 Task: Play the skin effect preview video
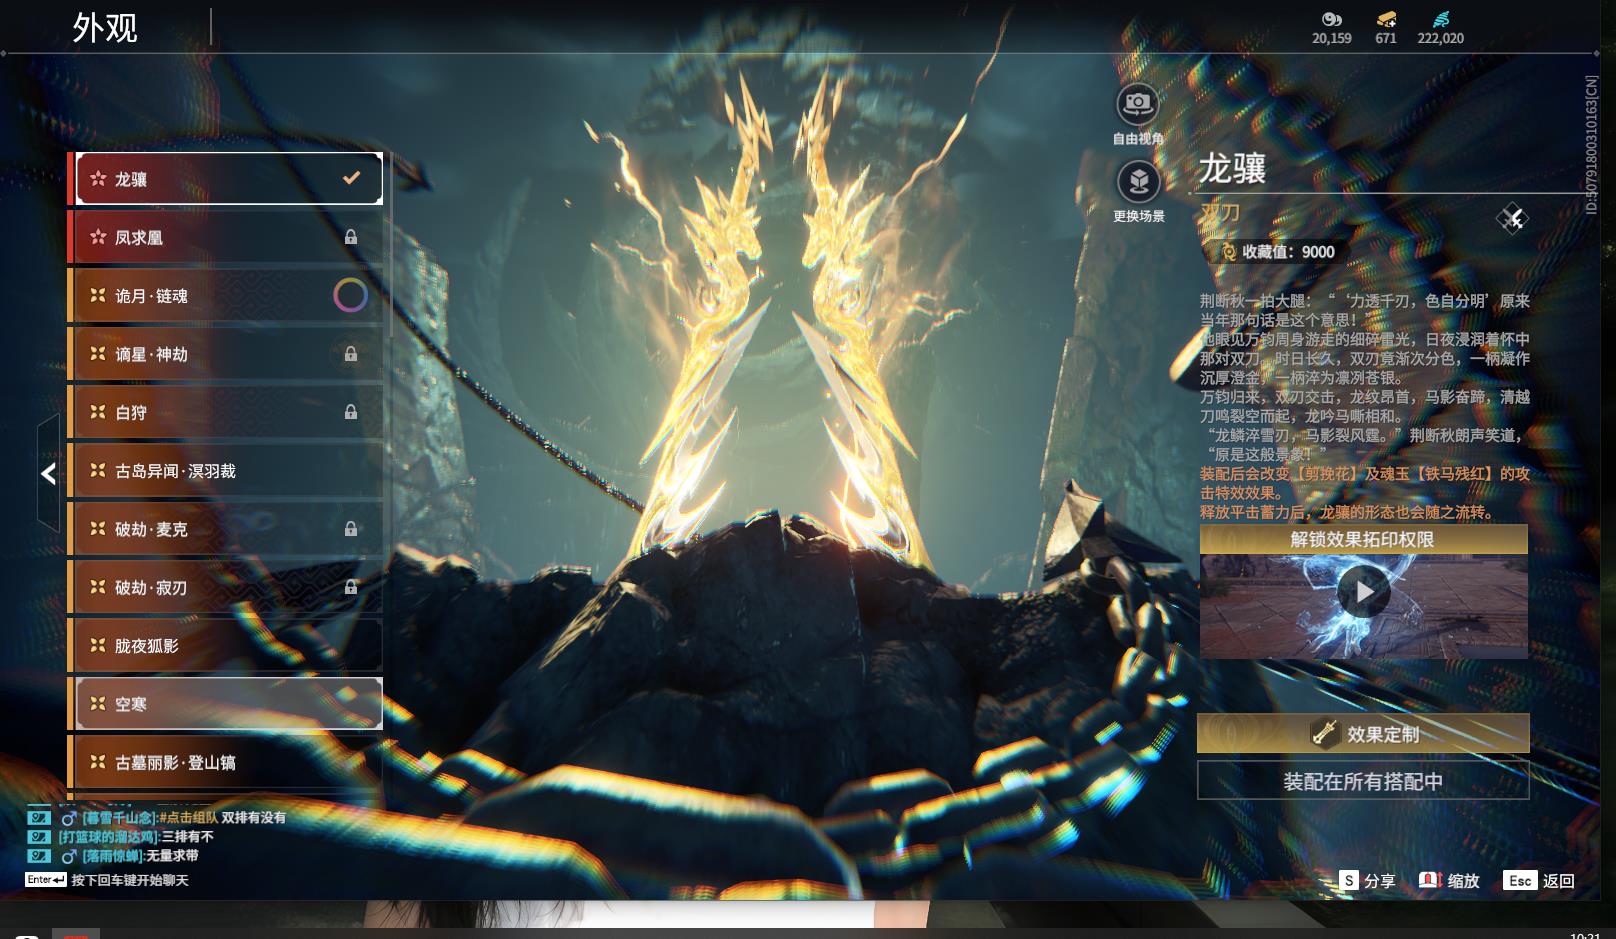click(1364, 592)
